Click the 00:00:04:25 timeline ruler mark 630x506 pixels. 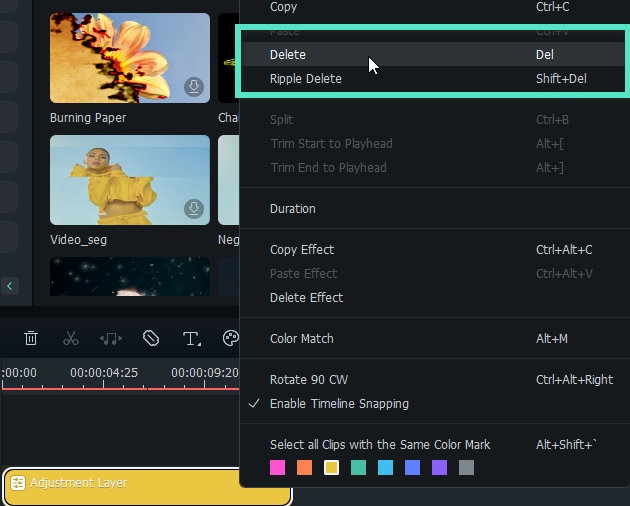click(x=104, y=373)
